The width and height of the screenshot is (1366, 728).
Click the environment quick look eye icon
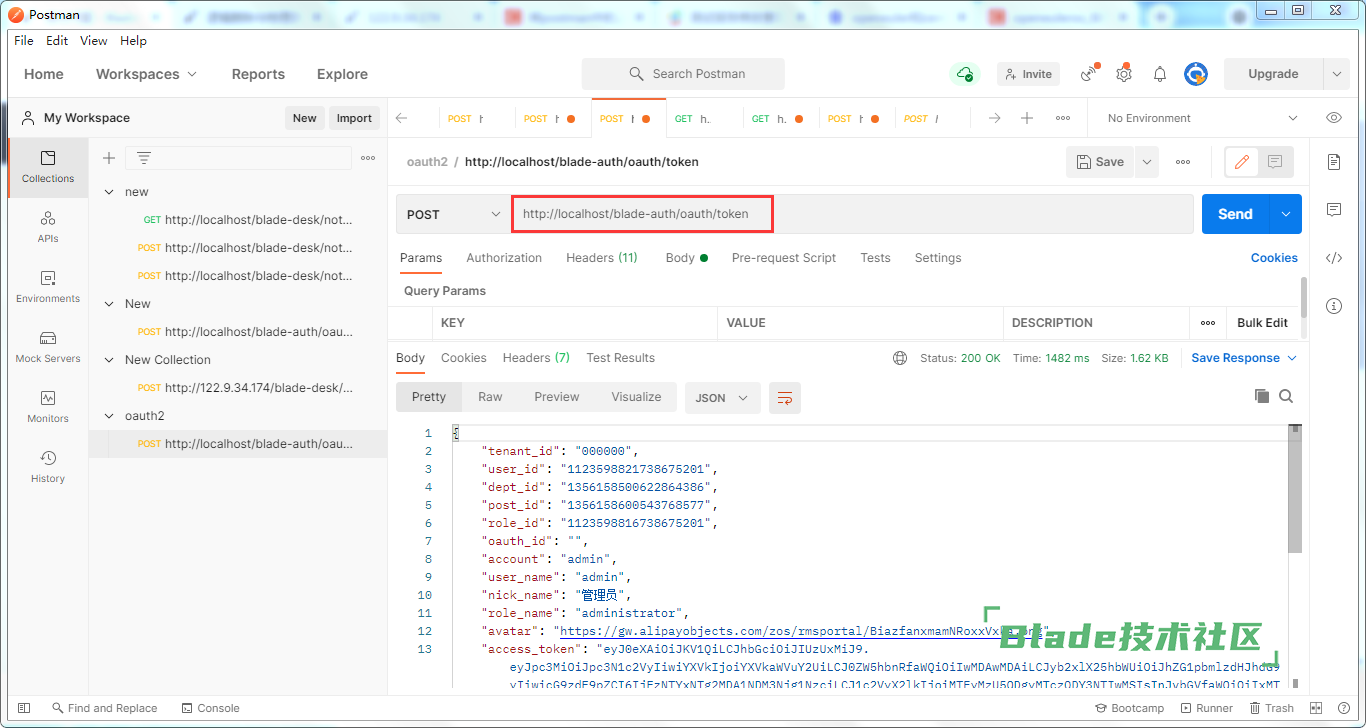(1334, 118)
